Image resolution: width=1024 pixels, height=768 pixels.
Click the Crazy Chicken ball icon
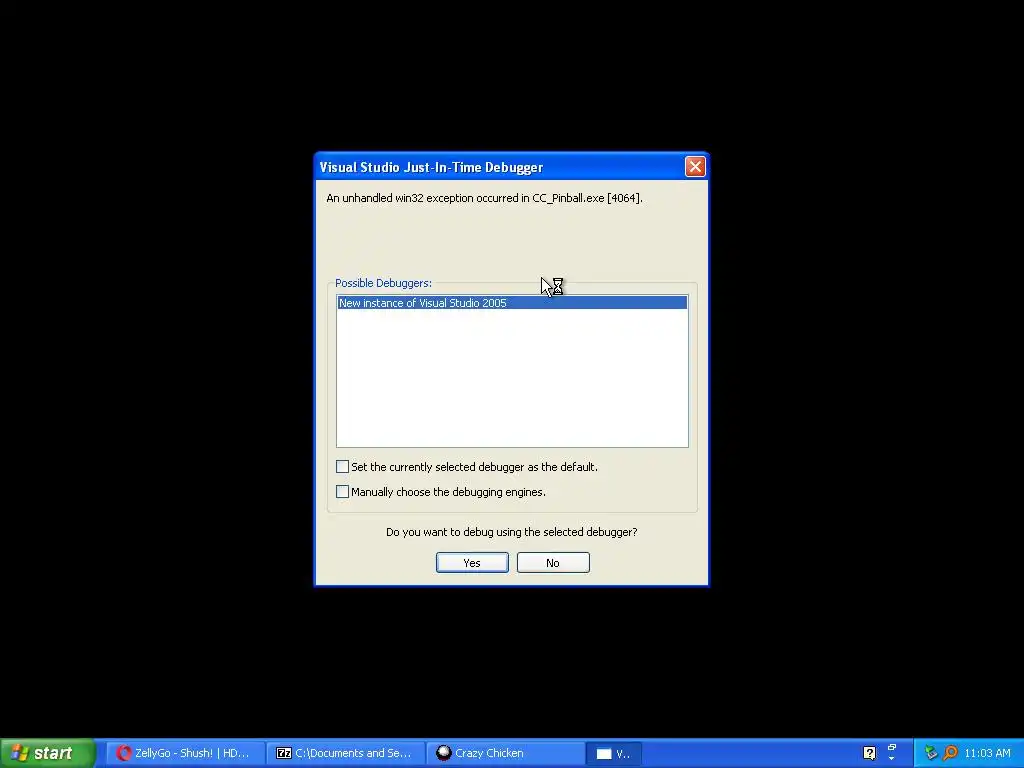[443, 753]
